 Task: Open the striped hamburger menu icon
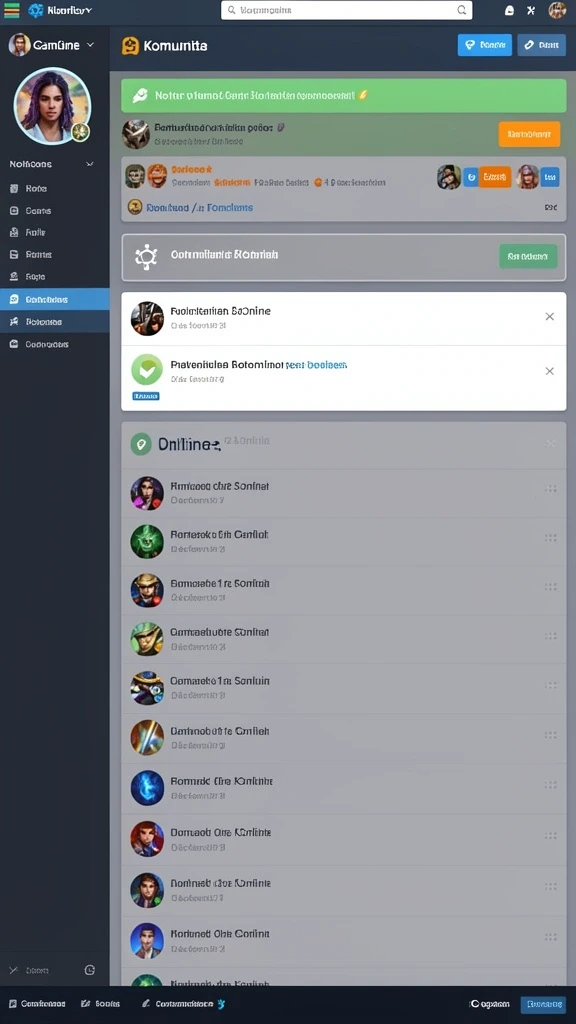pos(11,10)
